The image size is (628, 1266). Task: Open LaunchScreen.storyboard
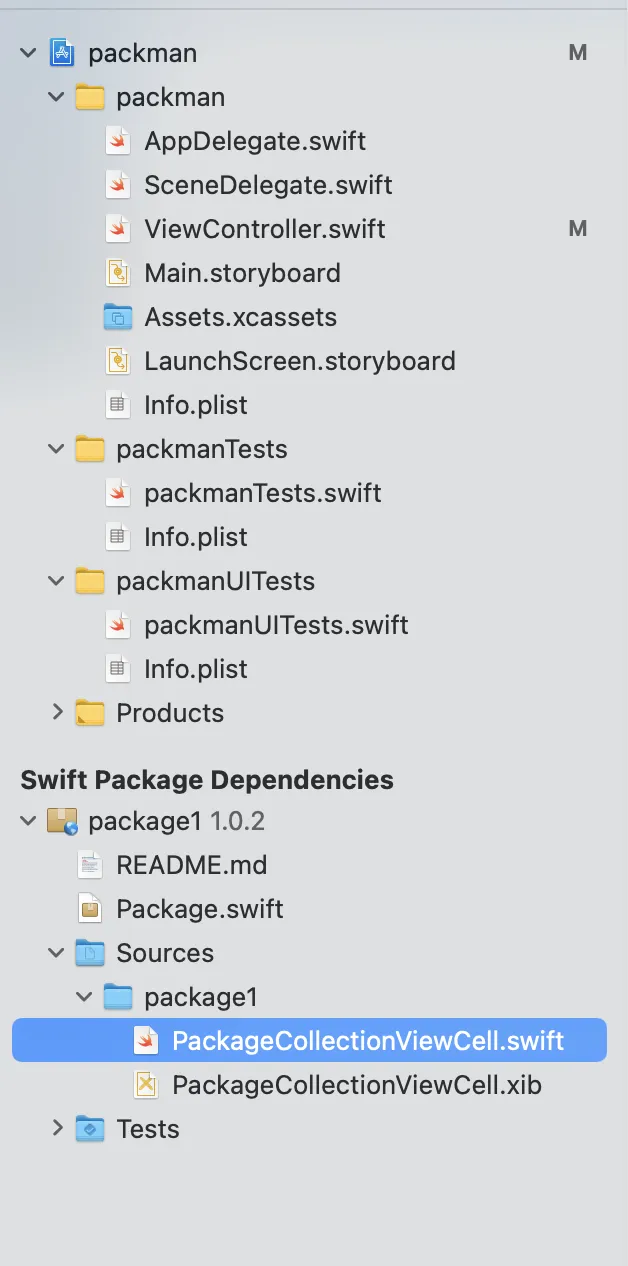click(299, 361)
